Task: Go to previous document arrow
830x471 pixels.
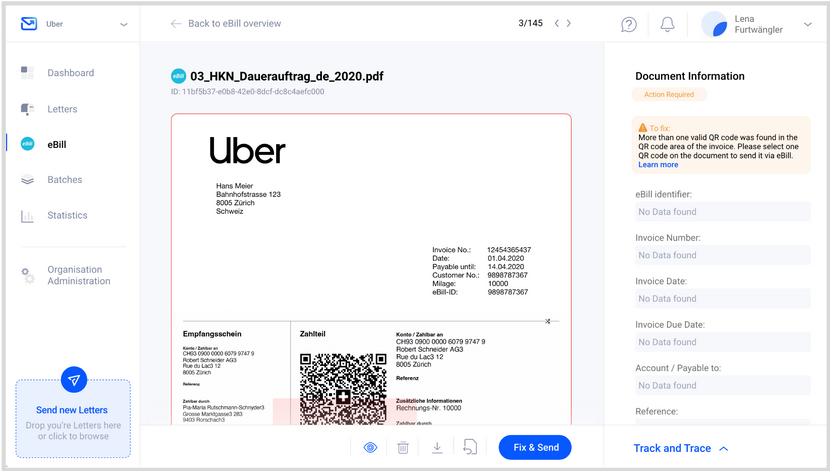Action: 556,23
